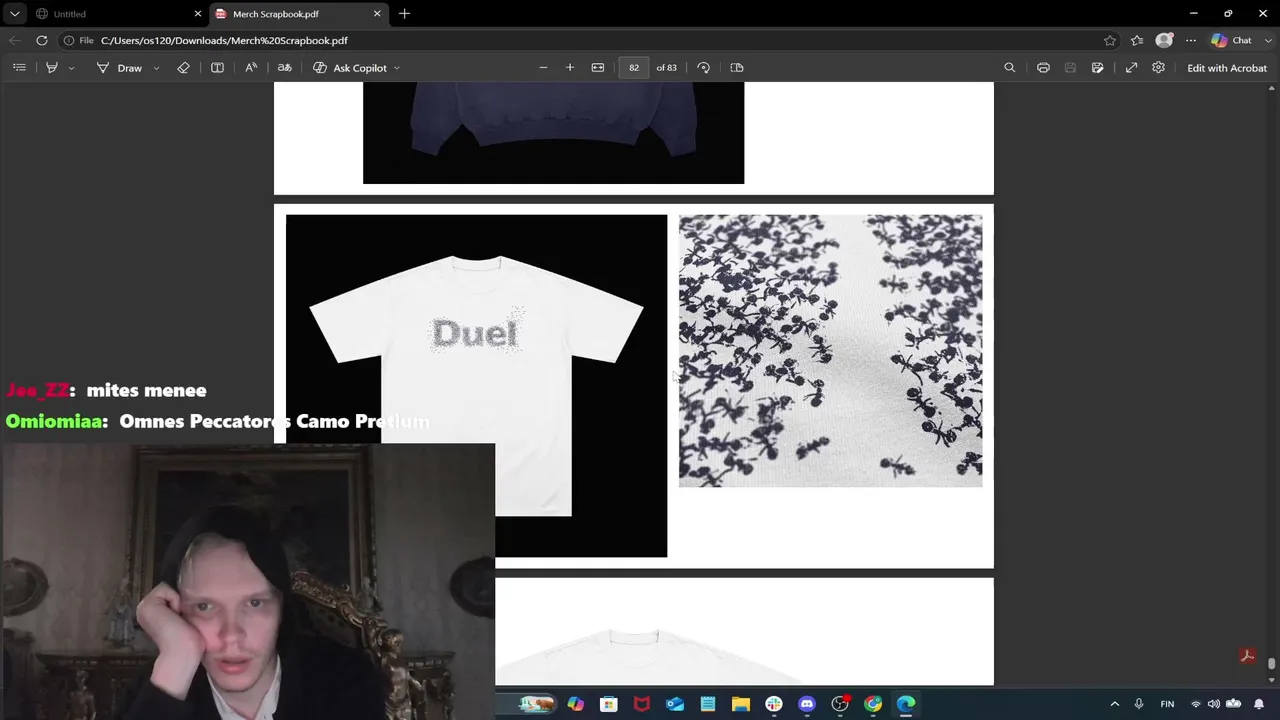The image size is (1280, 720).
Task: Refresh the current page
Action: [42, 40]
